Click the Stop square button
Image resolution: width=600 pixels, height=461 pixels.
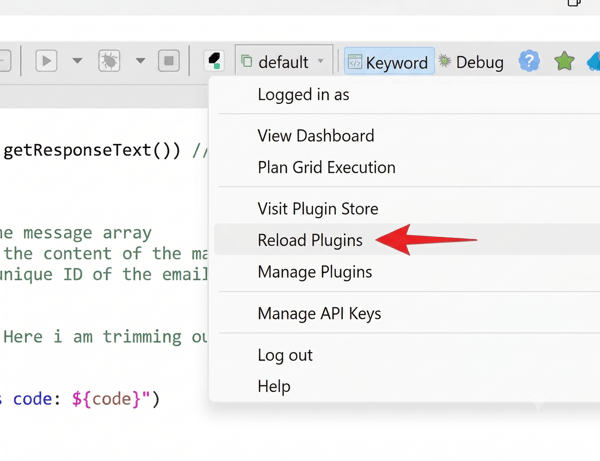[169, 60]
